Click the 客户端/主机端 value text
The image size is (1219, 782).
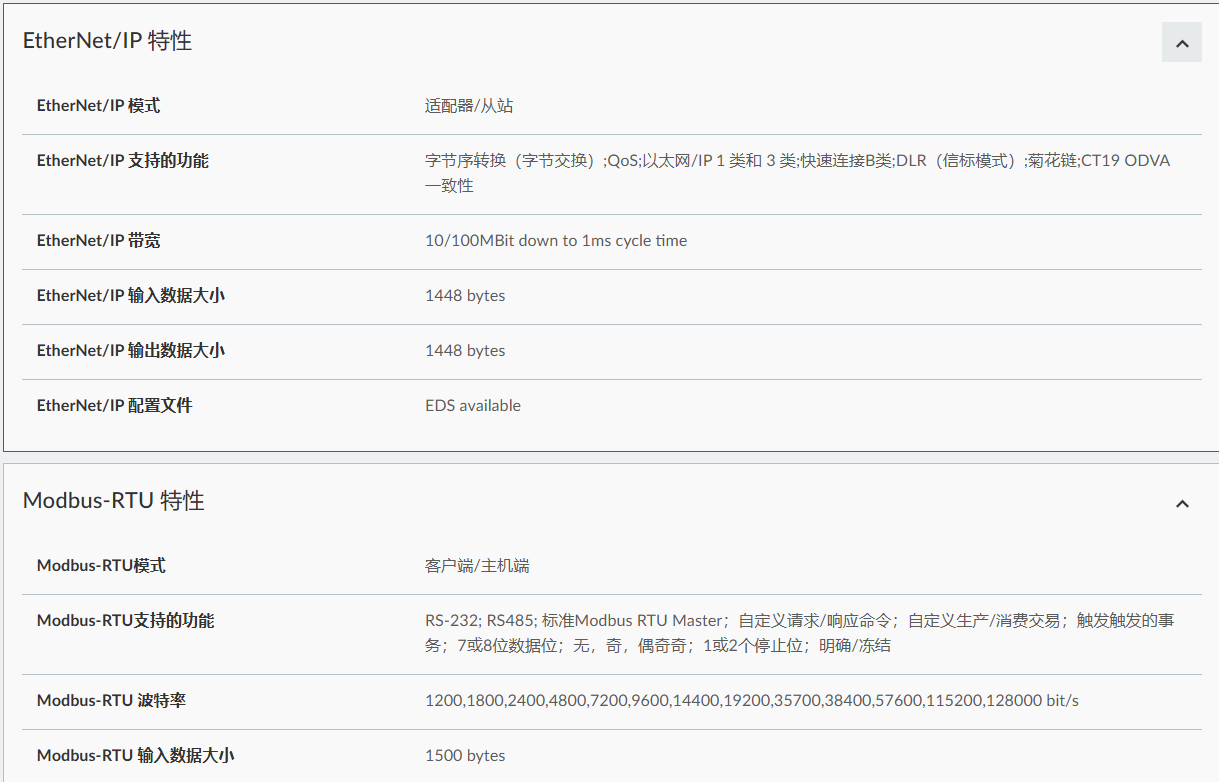477,566
